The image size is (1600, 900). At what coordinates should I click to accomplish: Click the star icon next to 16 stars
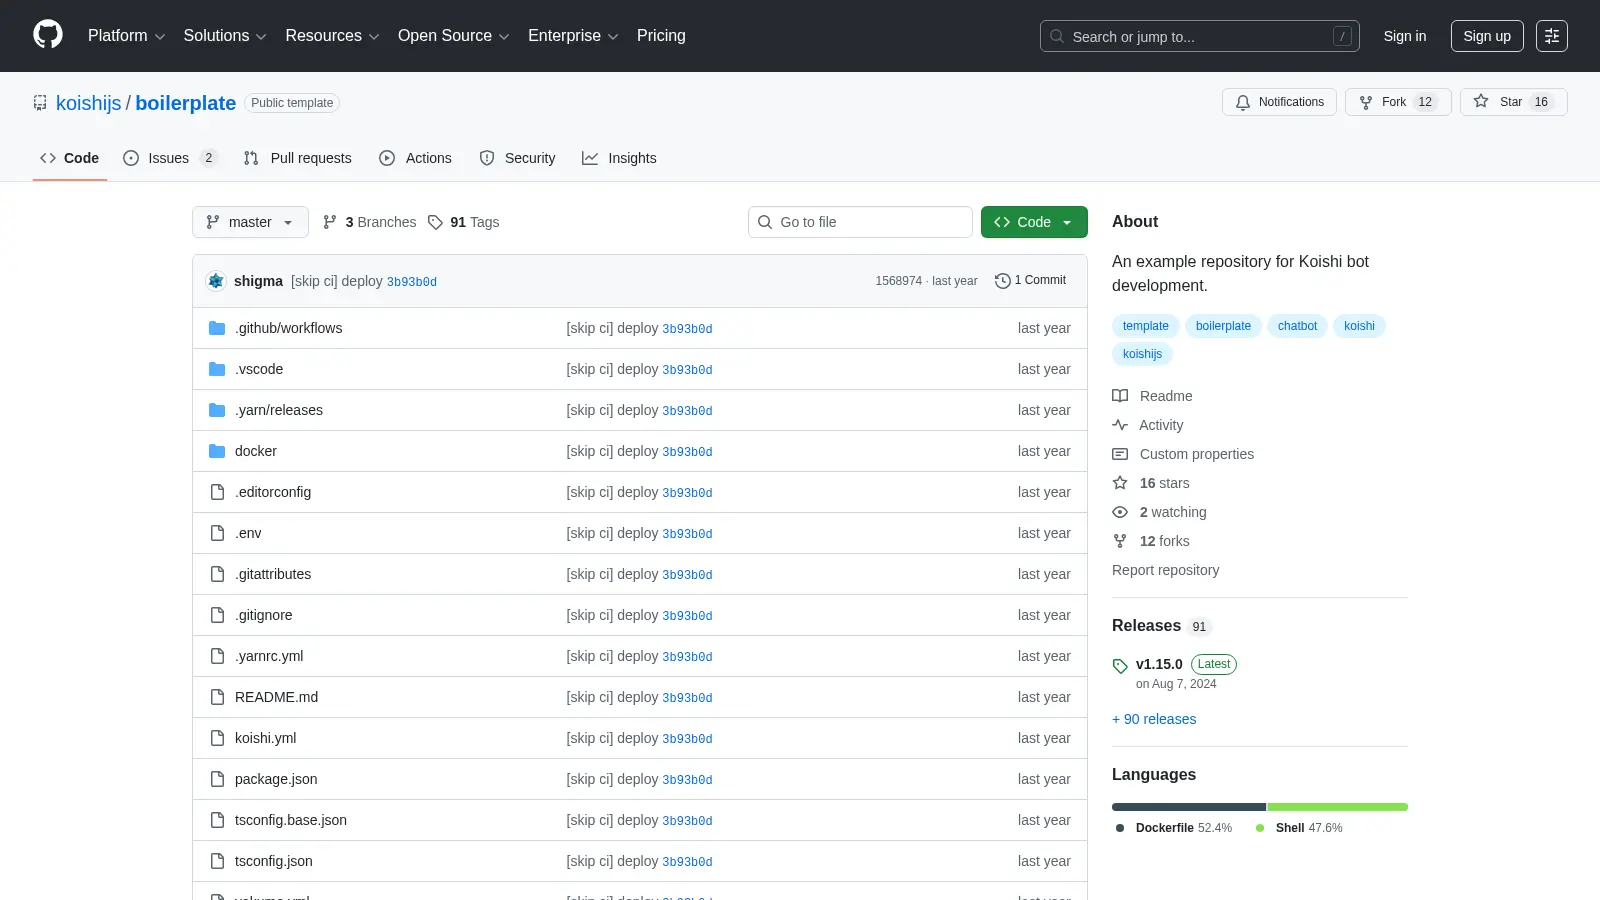click(1120, 483)
